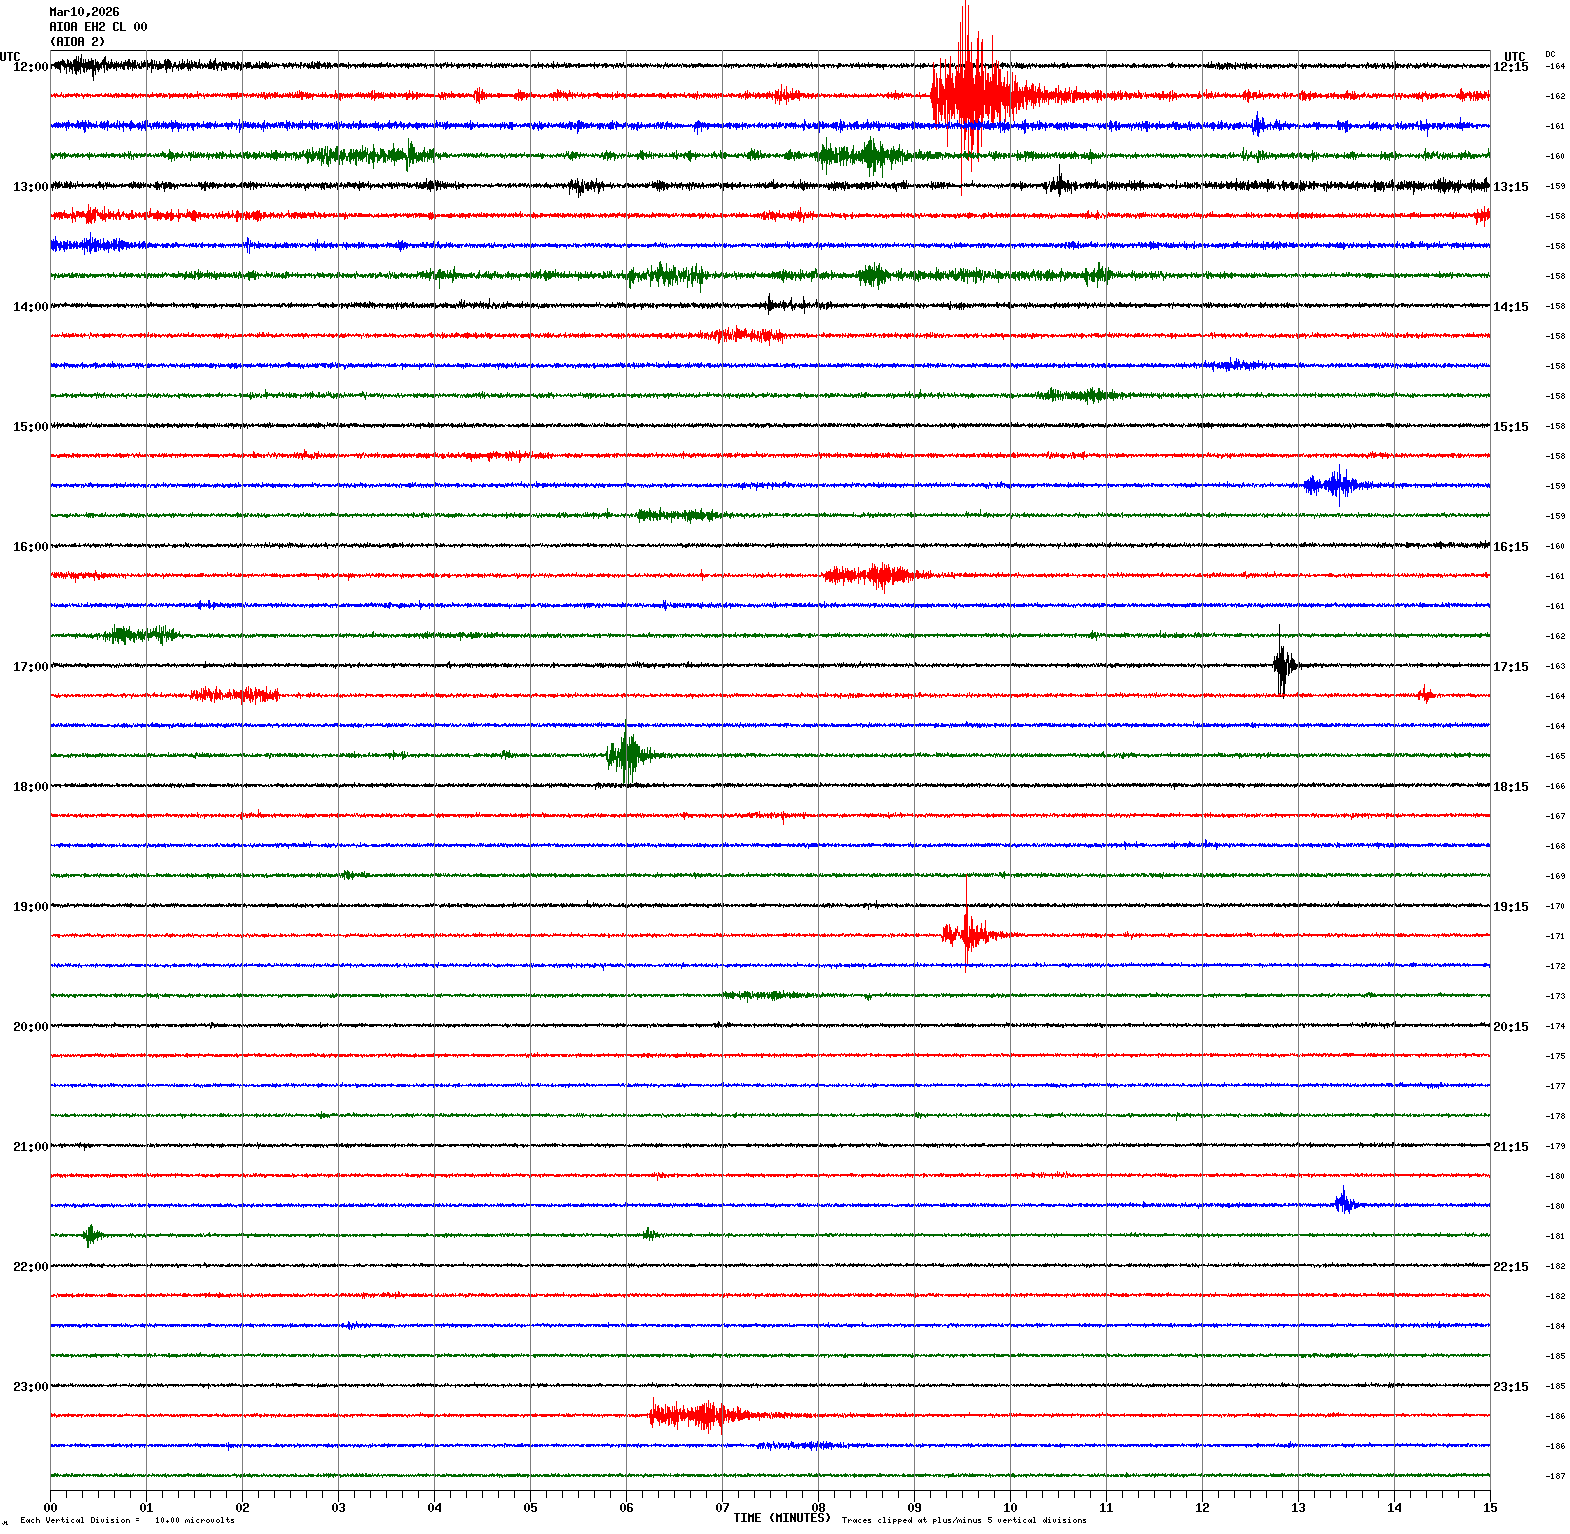1570x1534 pixels.
Task: Select the green burst near minute 6 above 18:00
Action: coord(627,755)
